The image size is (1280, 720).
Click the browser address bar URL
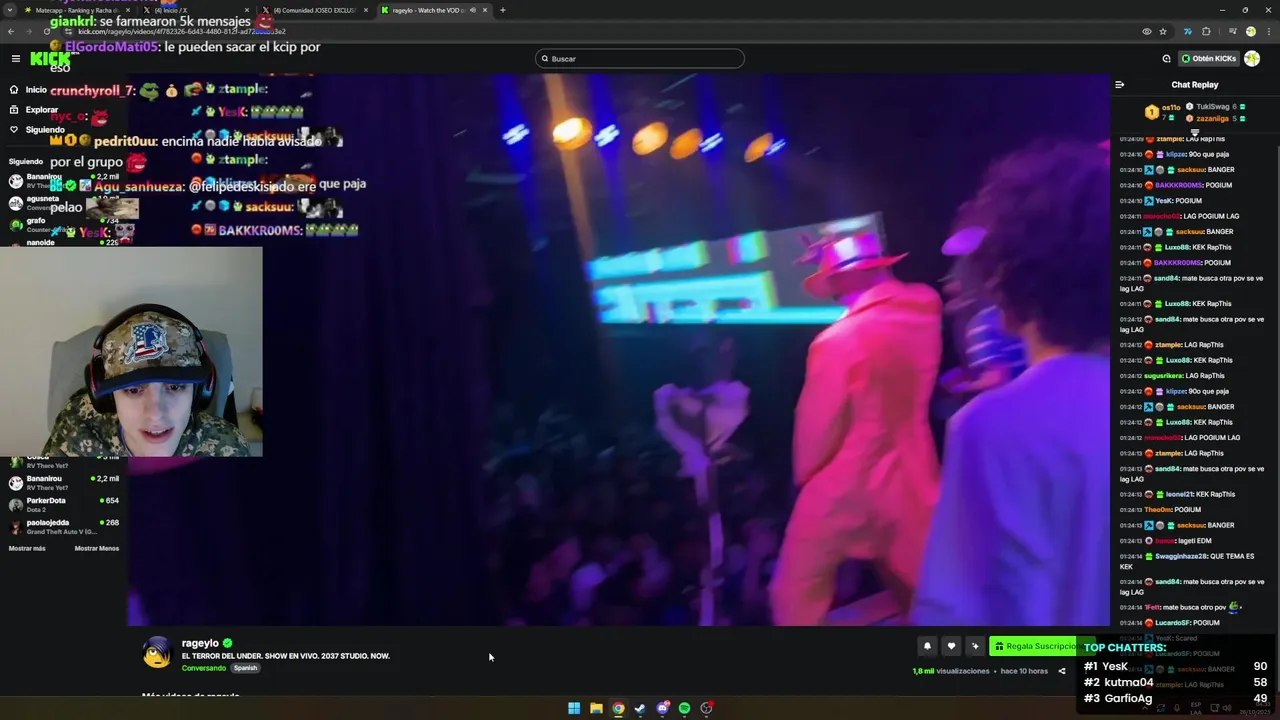click(181, 32)
